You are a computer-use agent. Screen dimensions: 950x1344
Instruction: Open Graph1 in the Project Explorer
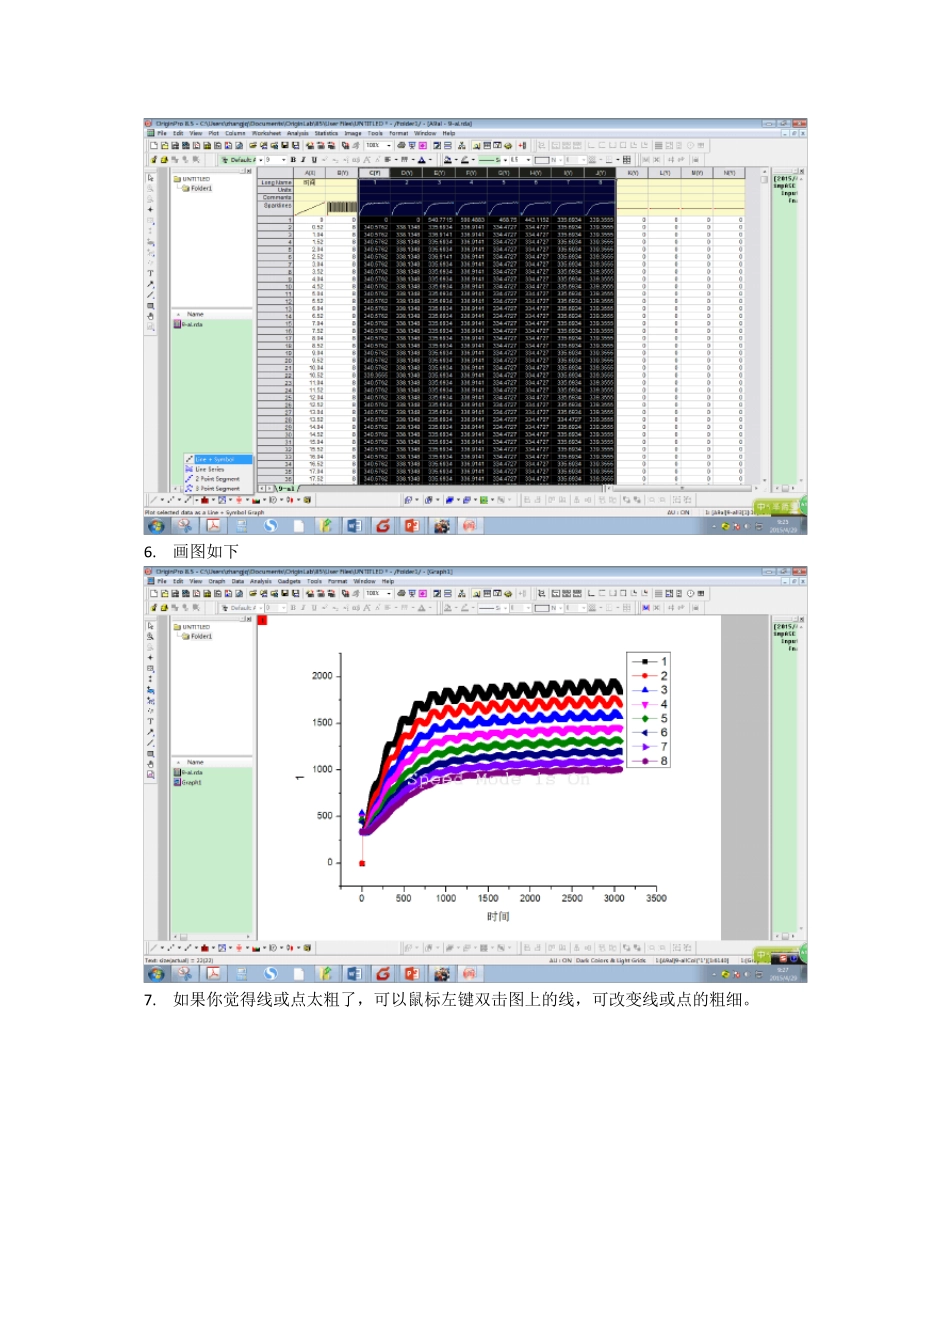191,783
